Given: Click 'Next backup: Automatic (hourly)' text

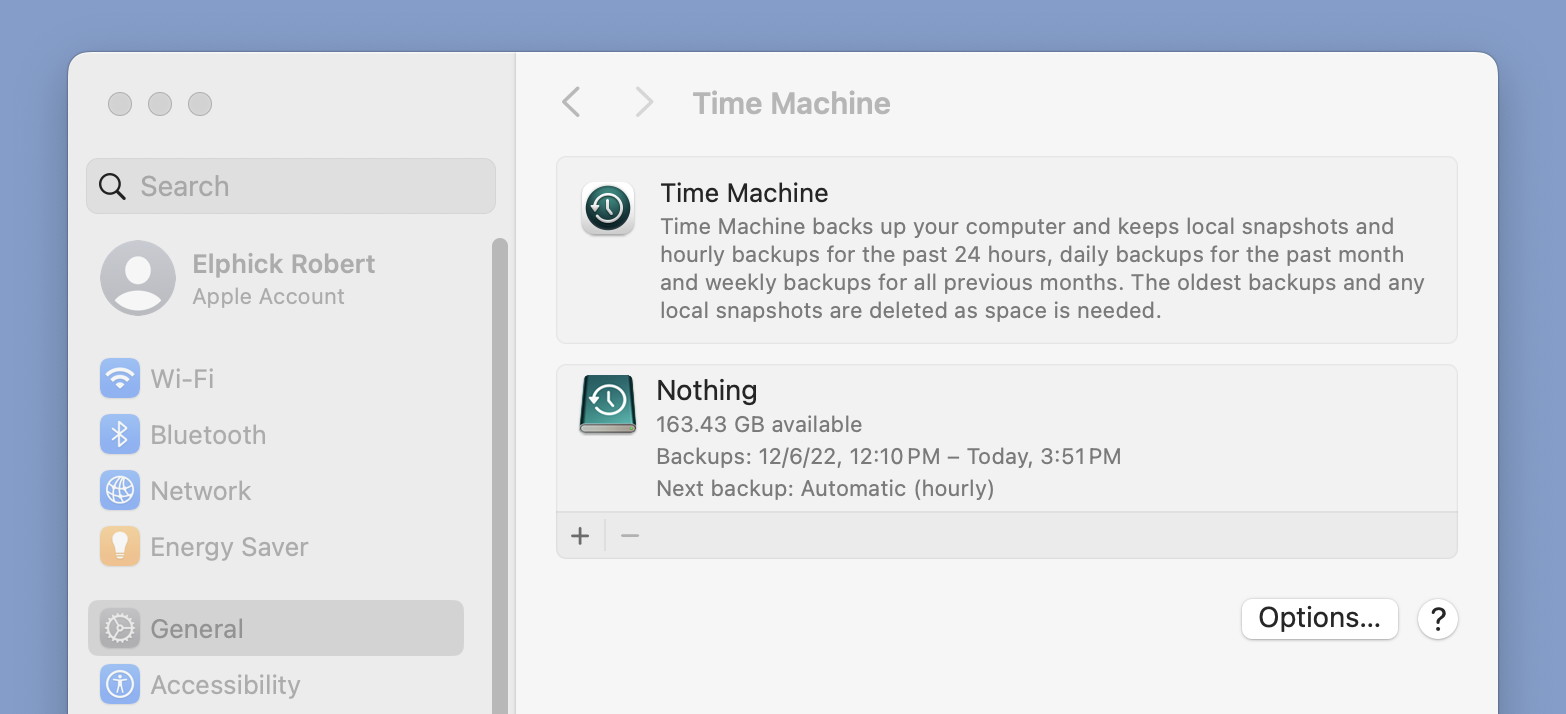Looking at the screenshot, I should (825, 489).
